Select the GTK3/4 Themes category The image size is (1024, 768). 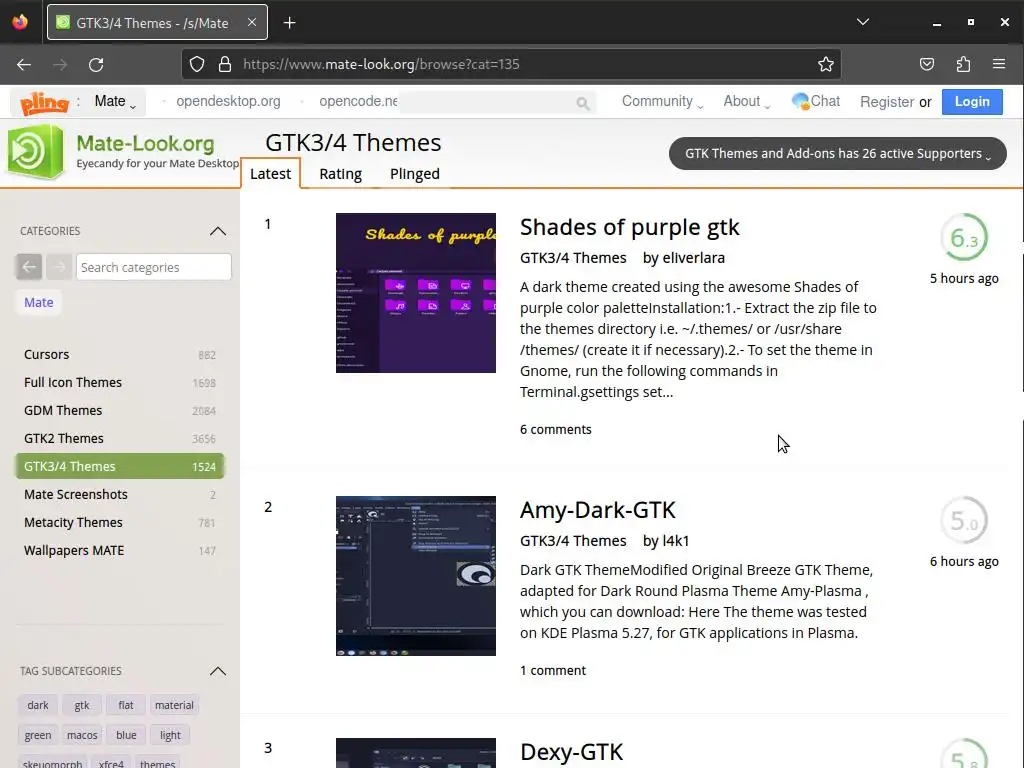[120, 466]
